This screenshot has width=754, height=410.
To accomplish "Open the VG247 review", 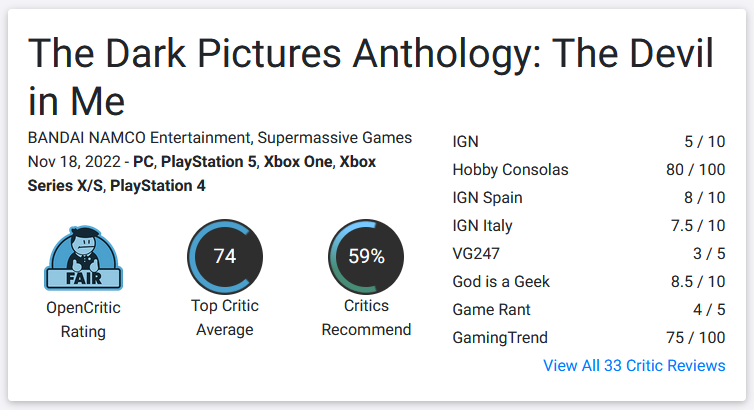I will [589, 253].
